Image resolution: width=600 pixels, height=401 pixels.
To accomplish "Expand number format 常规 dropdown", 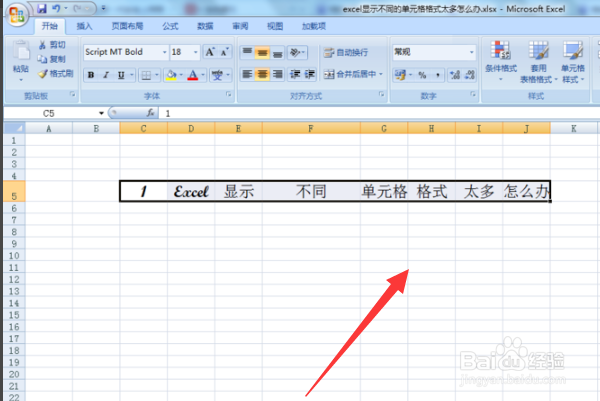I will pyautogui.click(x=471, y=52).
